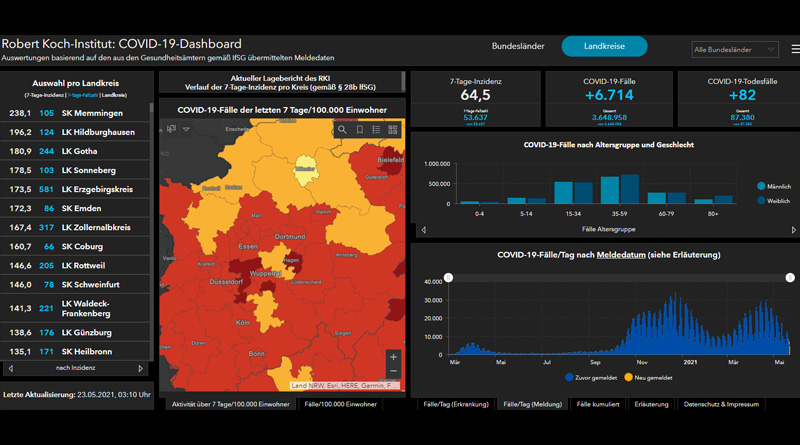Image resolution: width=800 pixels, height=445 pixels.
Task: Open the basemap gallery grid
Action: pyautogui.click(x=393, y=130)
